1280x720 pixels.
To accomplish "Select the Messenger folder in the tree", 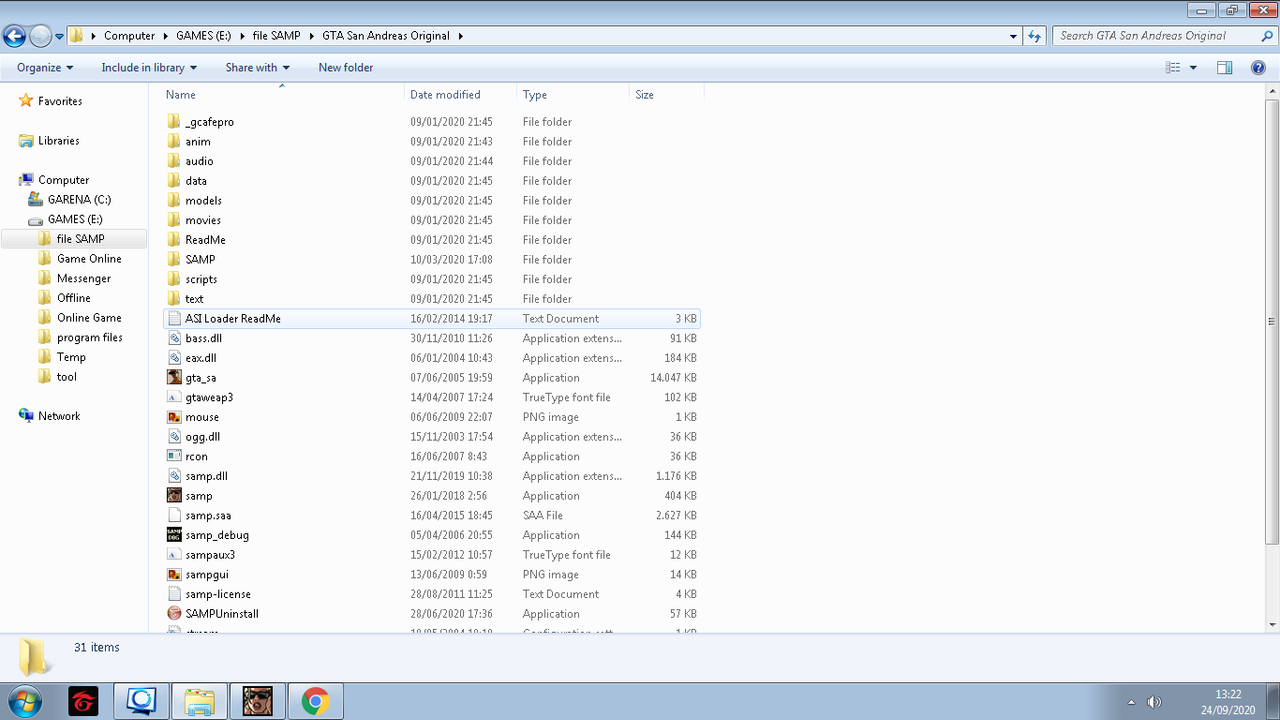I will point(84,279).
